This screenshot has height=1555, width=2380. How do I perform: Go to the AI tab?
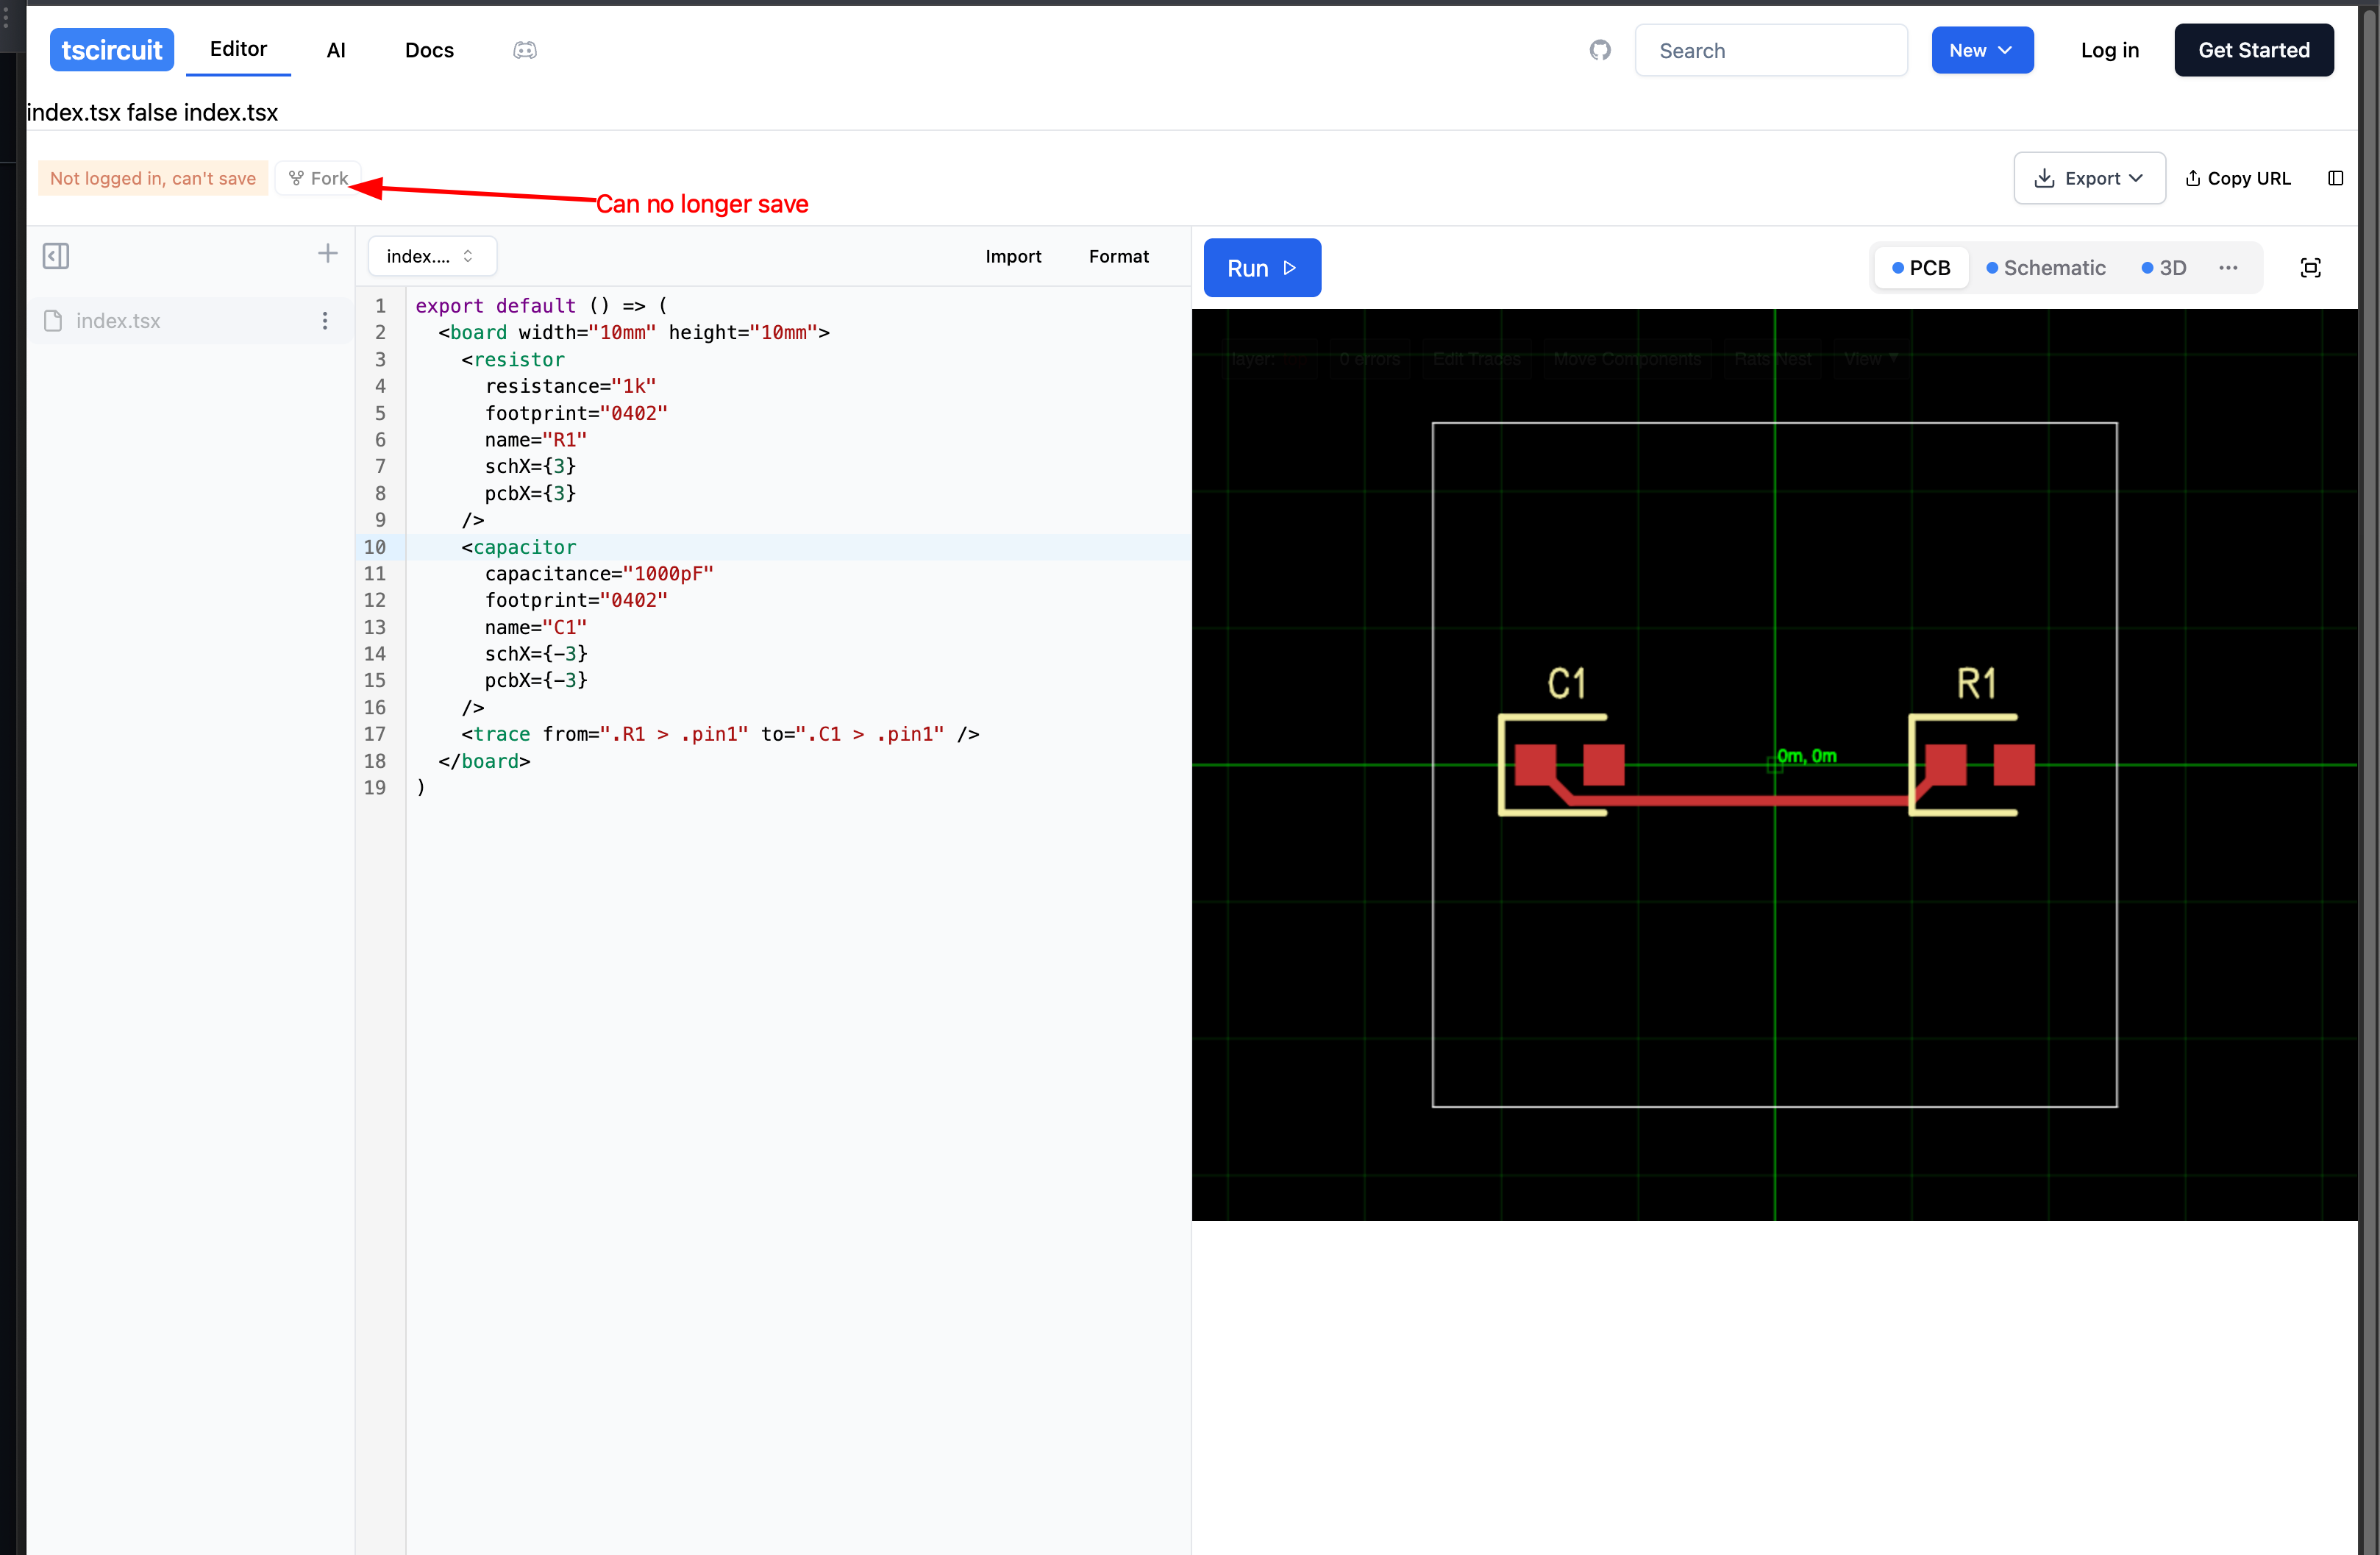[x=336, y=50]
